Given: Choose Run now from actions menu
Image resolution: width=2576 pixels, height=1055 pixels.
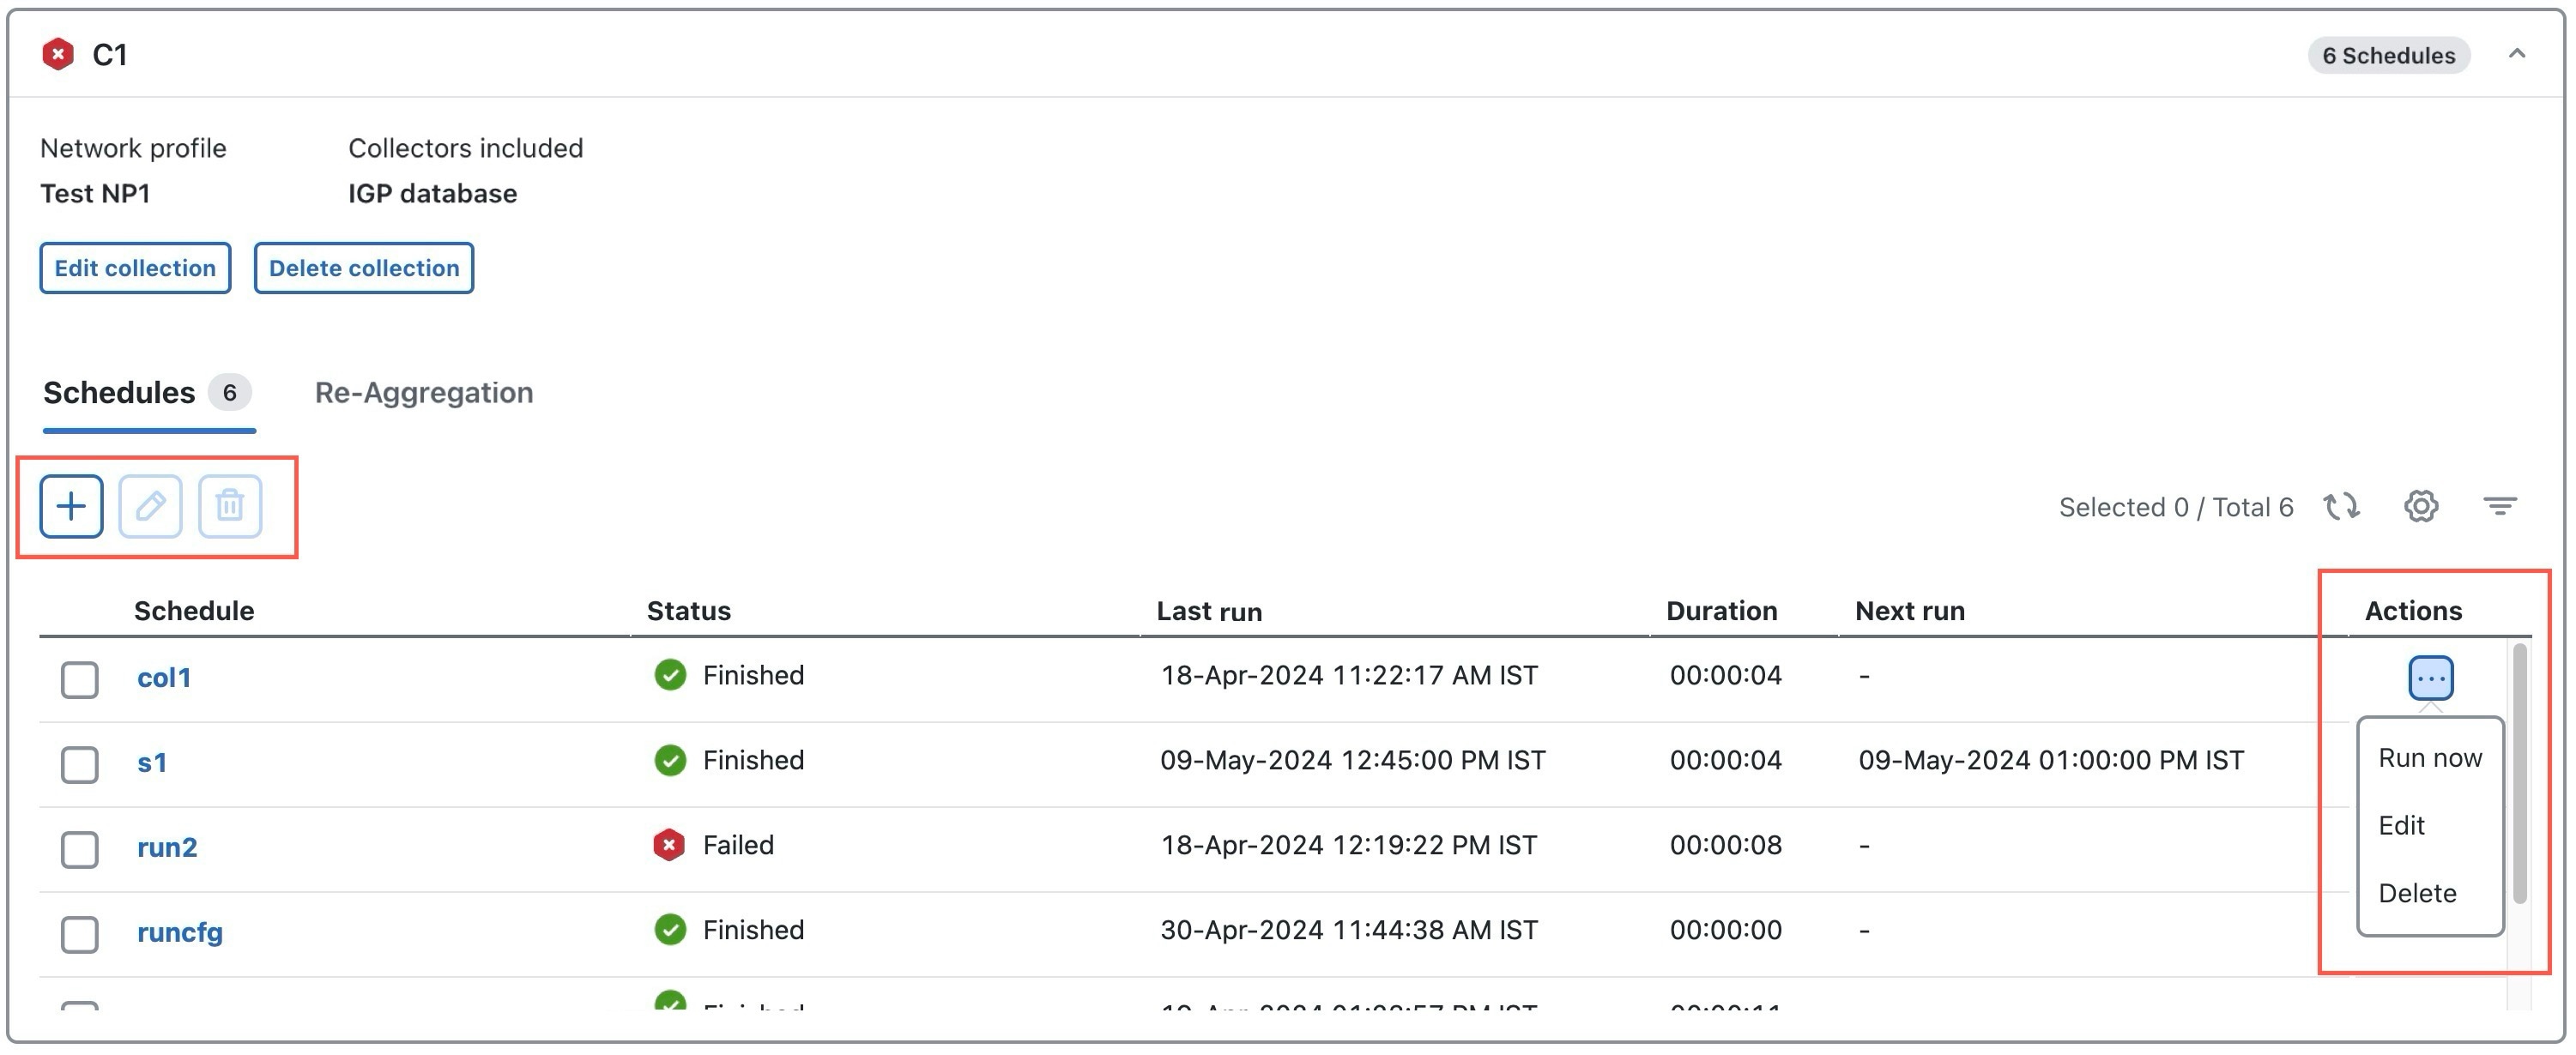Looking at the screenshot, I should coord(2430,758).
